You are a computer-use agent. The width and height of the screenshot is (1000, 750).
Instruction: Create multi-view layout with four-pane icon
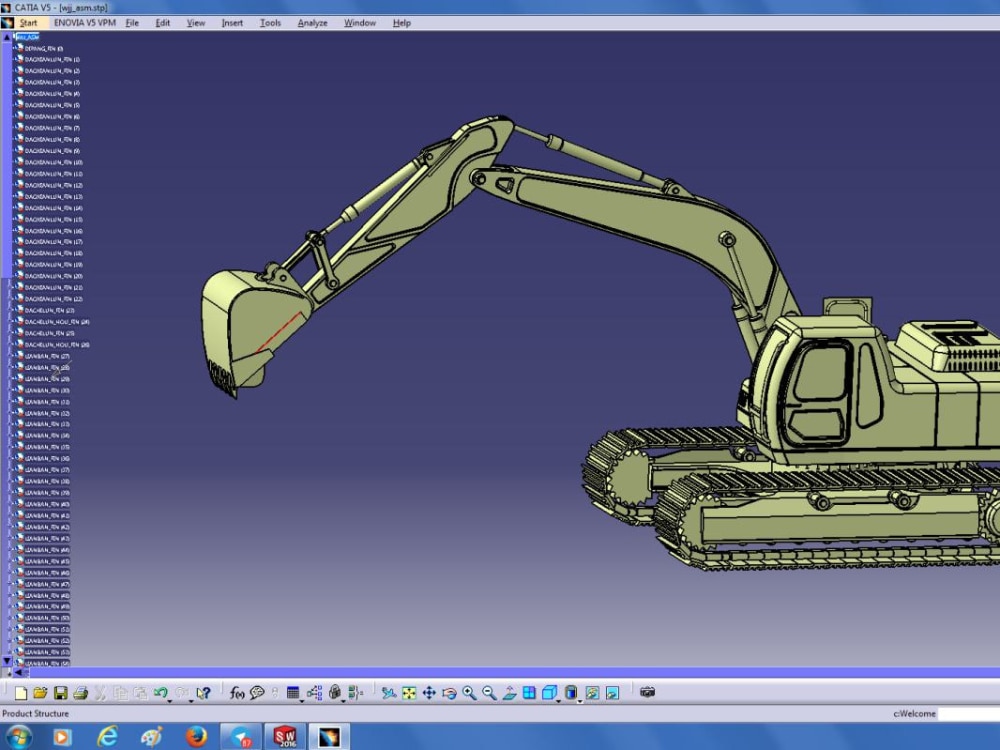529,693
